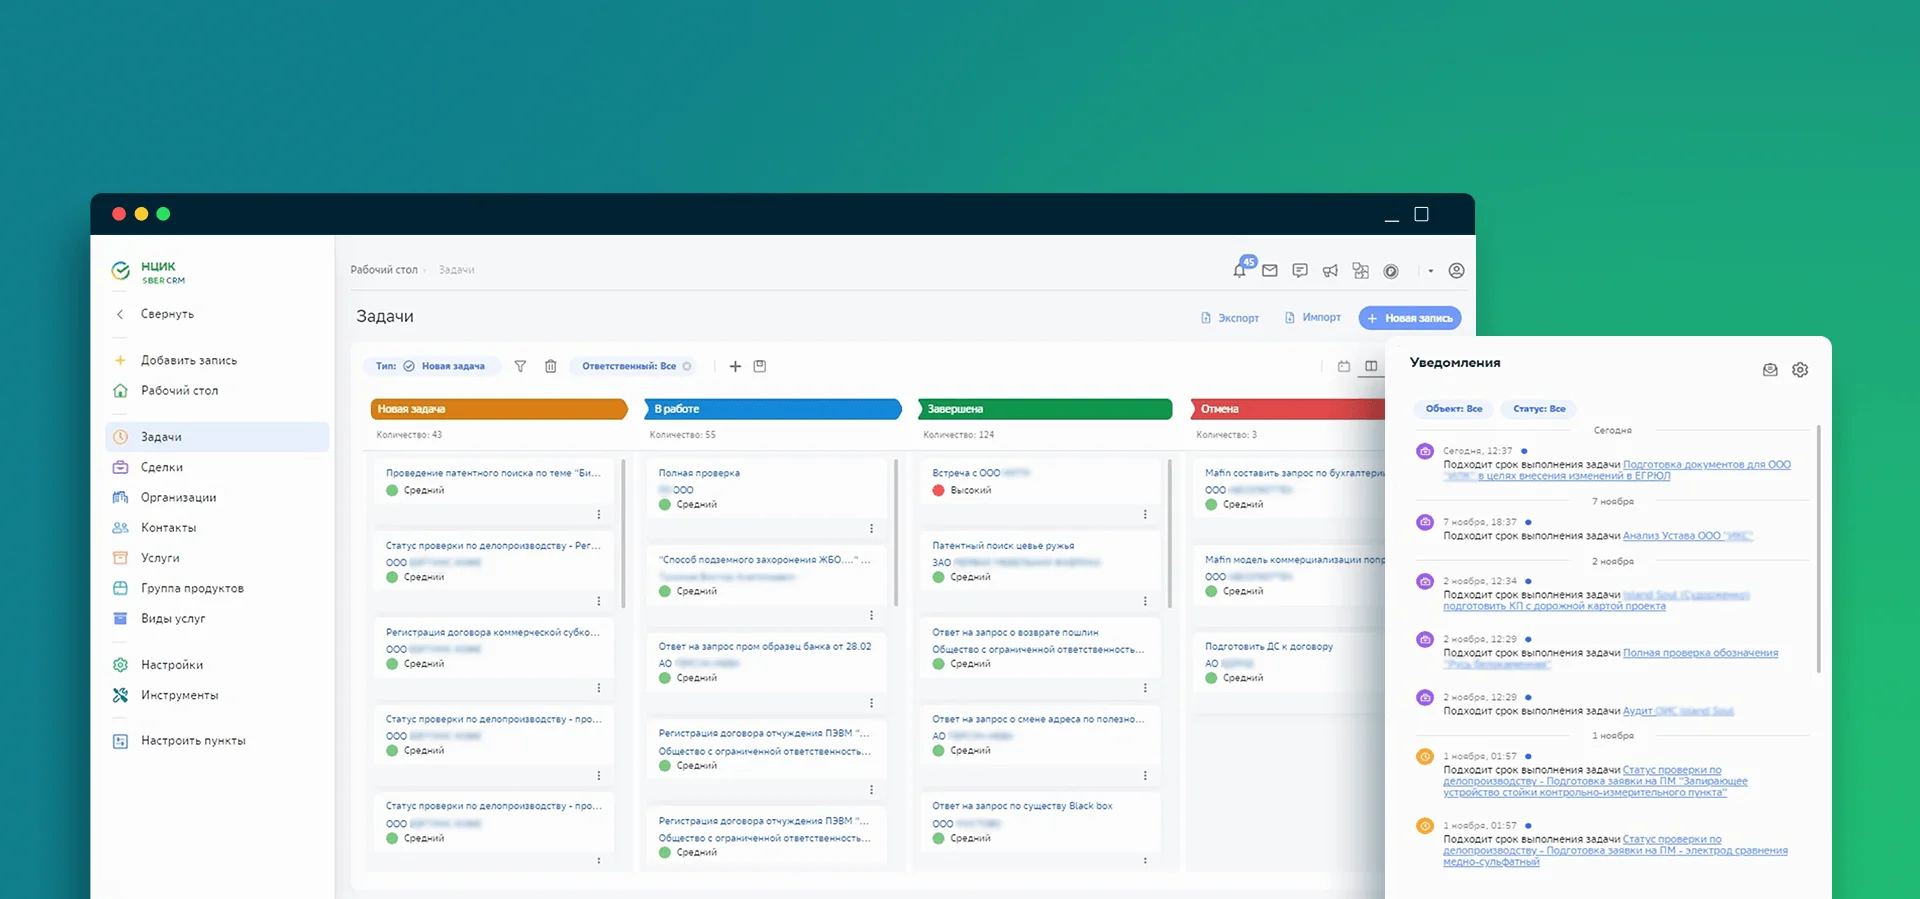Go to 'Организации' in sidebar menu
Viewport: 1920px width, 899px height.
(x=178, y=497)
